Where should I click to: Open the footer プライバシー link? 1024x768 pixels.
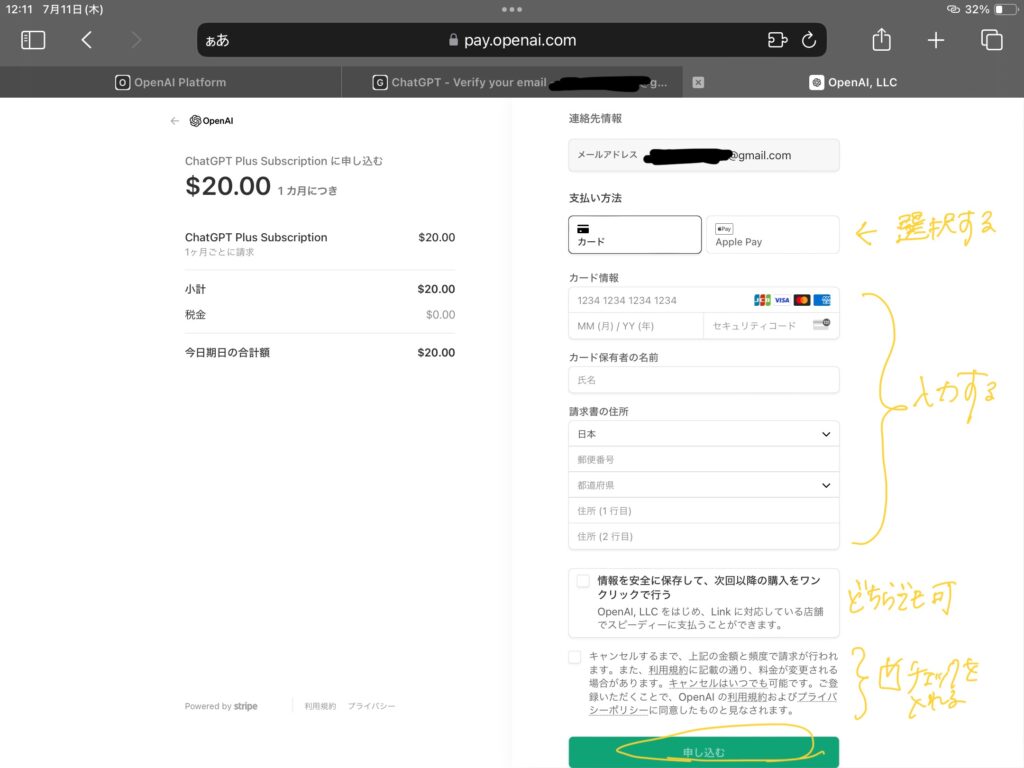coord(371,706)
